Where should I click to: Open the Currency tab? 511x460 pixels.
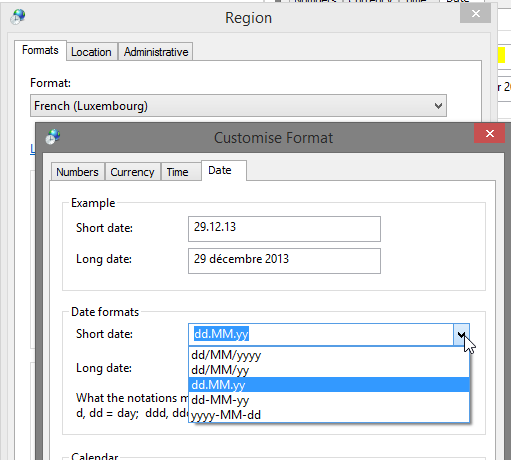(x=132, y=172)
